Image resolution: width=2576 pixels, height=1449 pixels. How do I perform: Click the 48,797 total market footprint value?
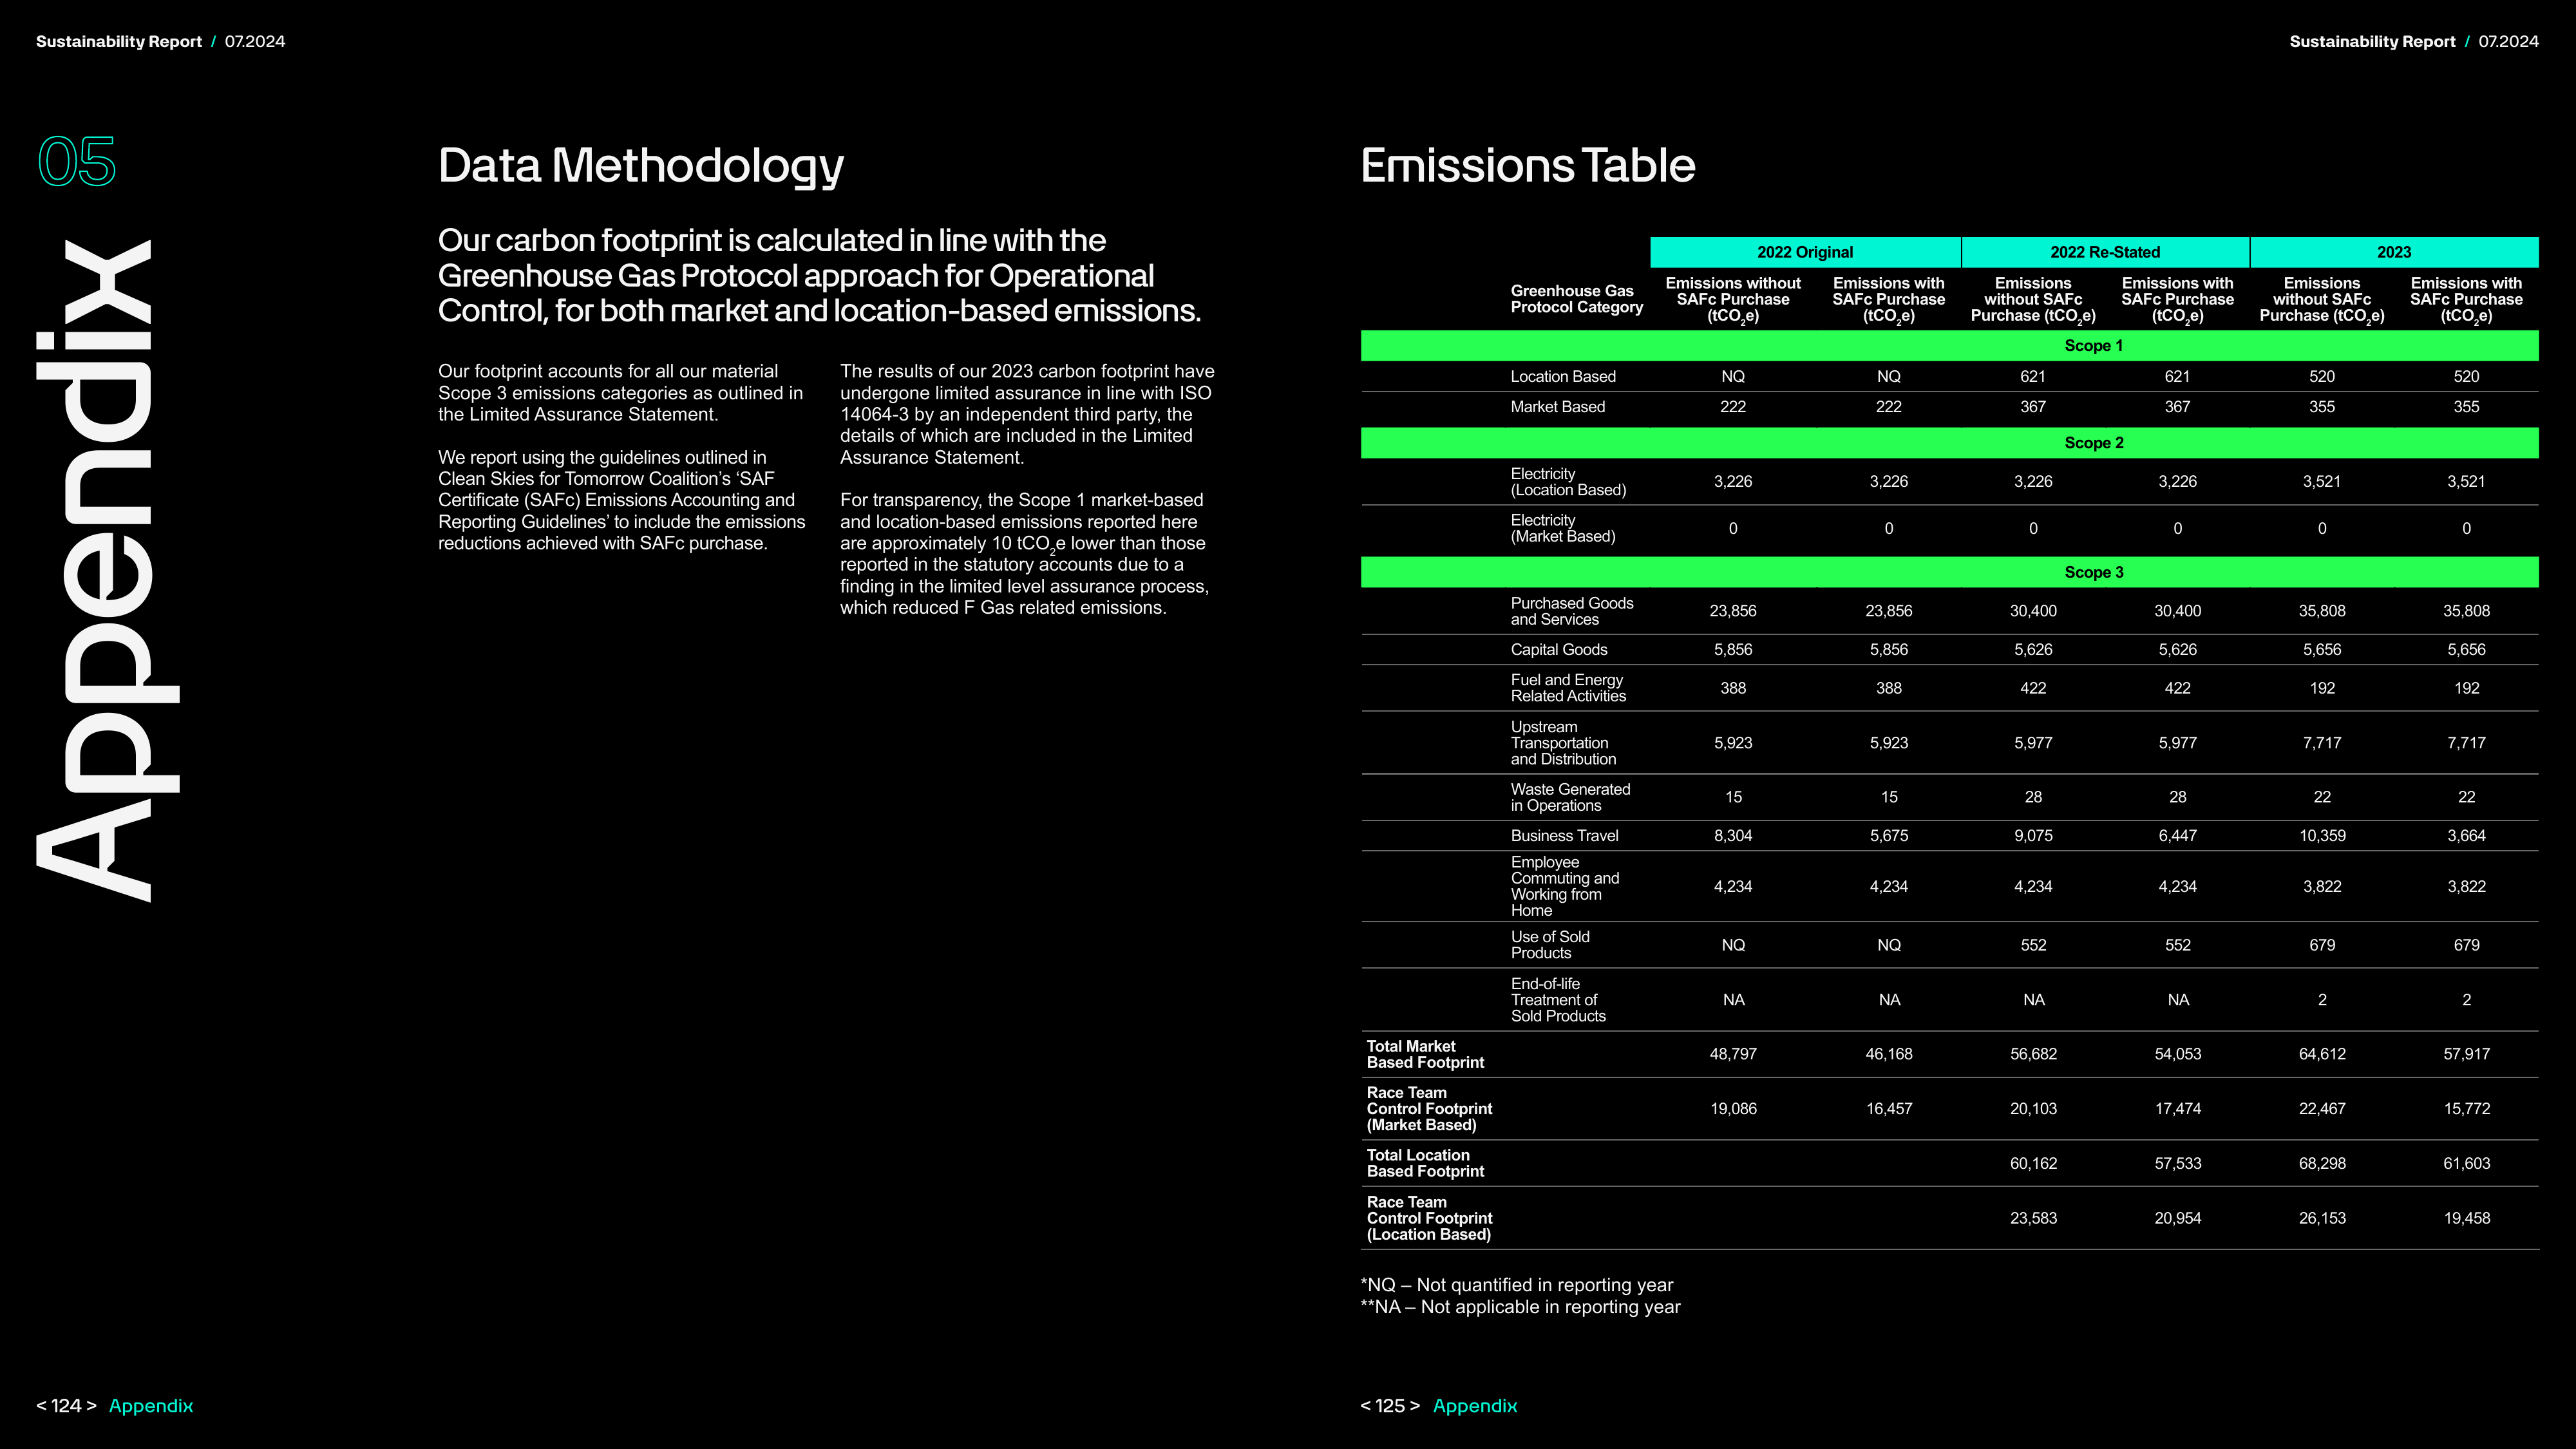pos(1733,1054)
